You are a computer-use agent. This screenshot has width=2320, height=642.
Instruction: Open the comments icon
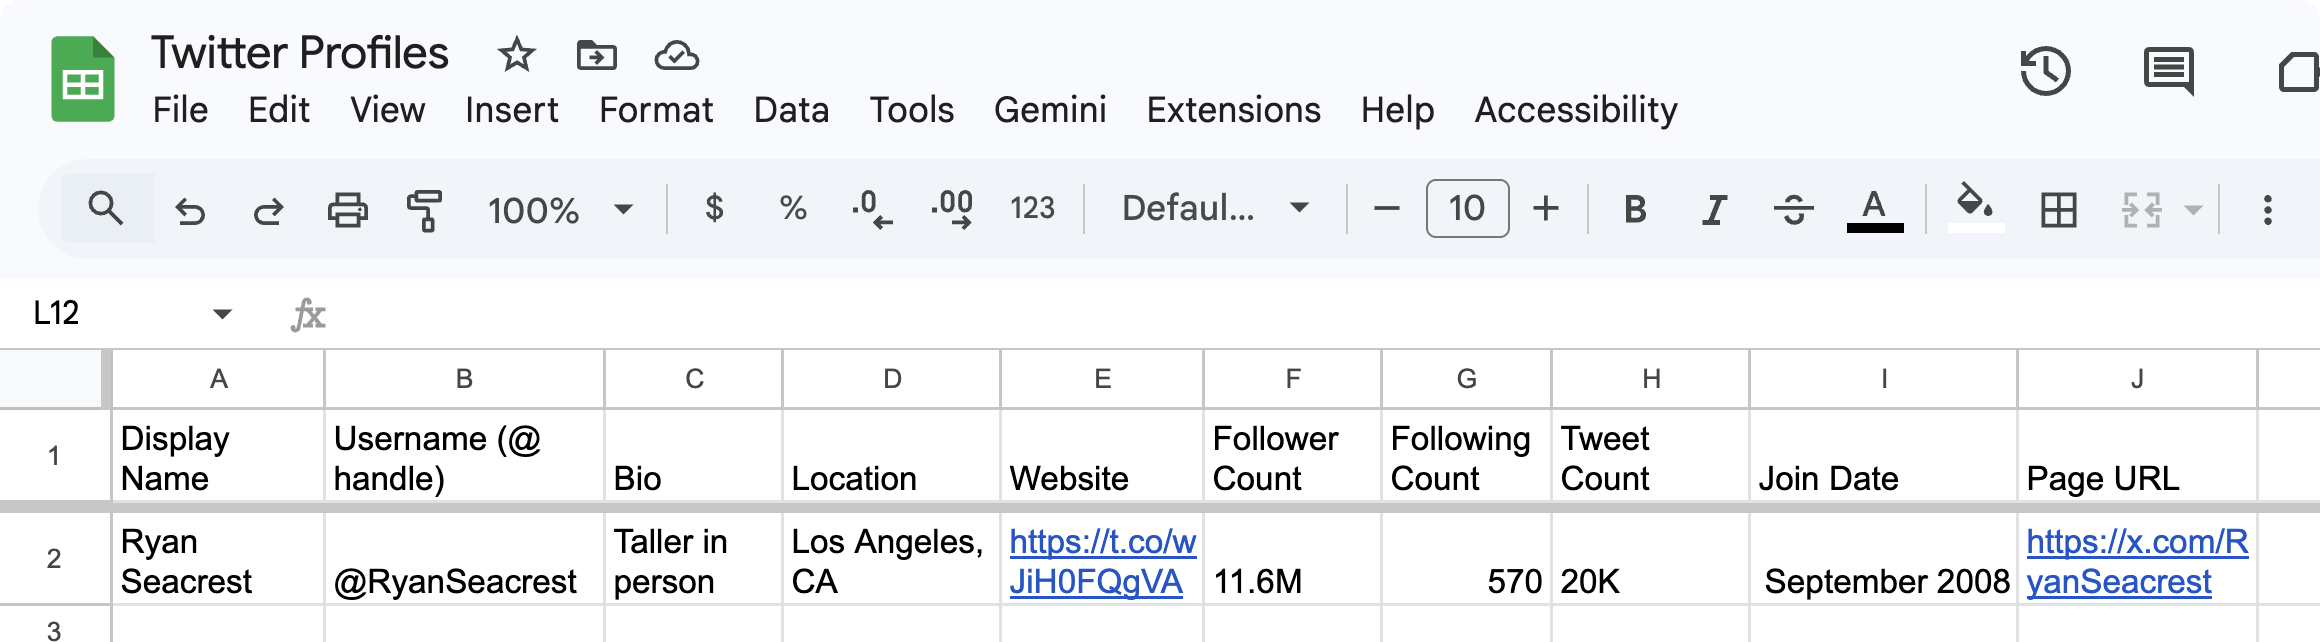(2168, 72)
